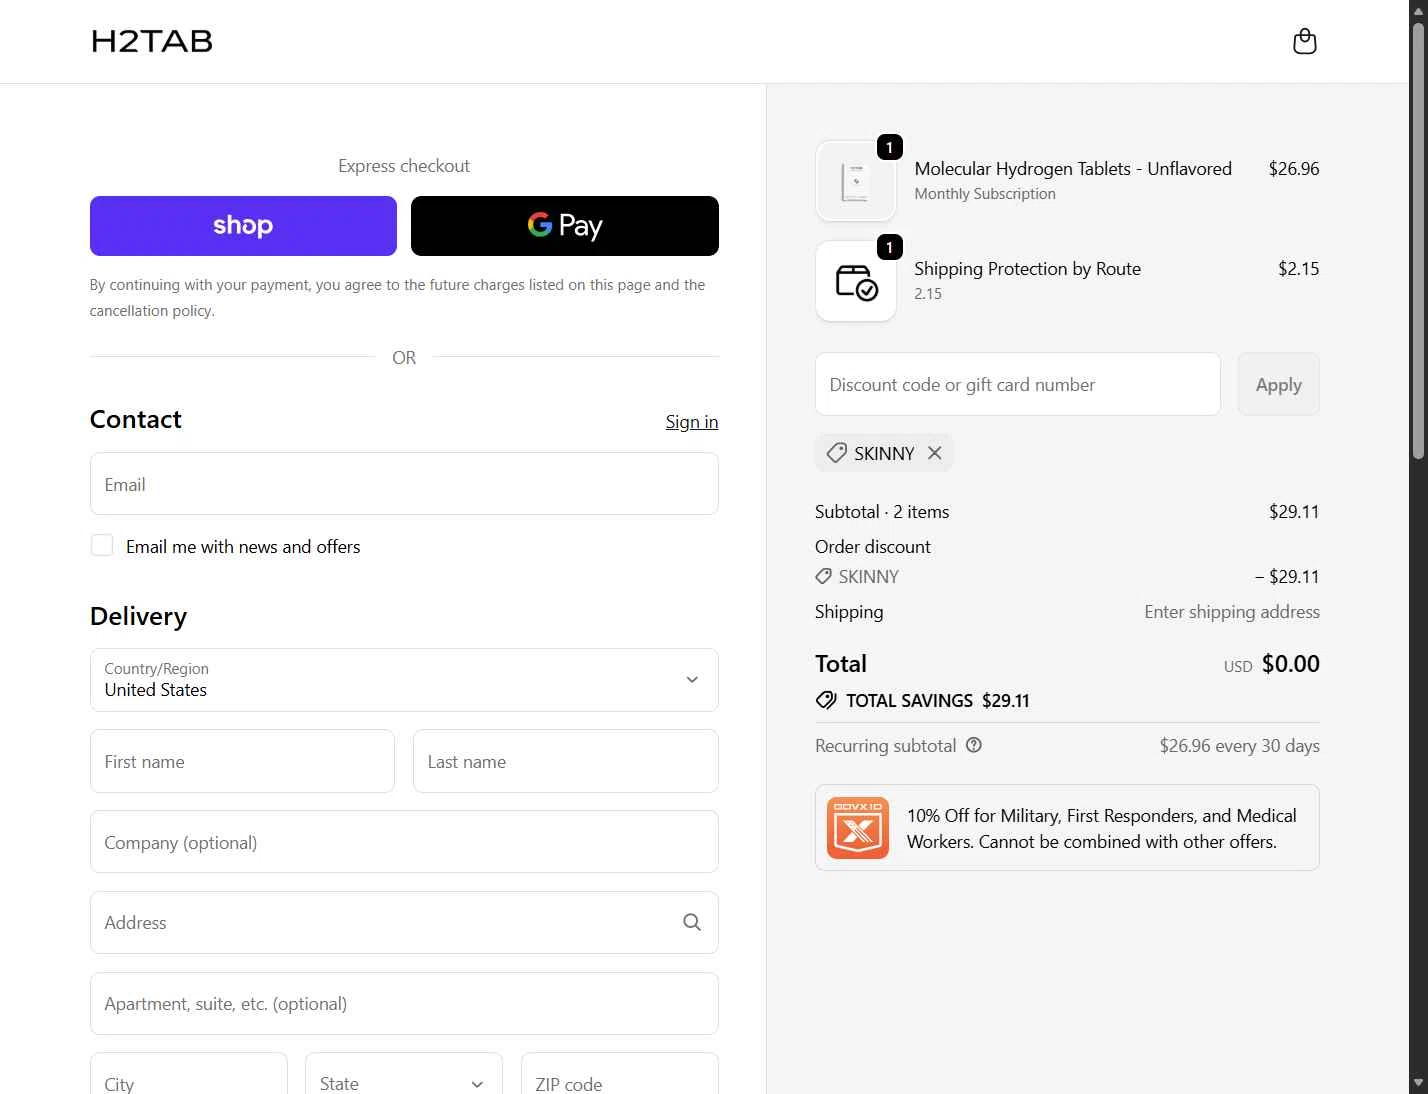Click the tag icon in SKINNY chip

coord(837,453)
